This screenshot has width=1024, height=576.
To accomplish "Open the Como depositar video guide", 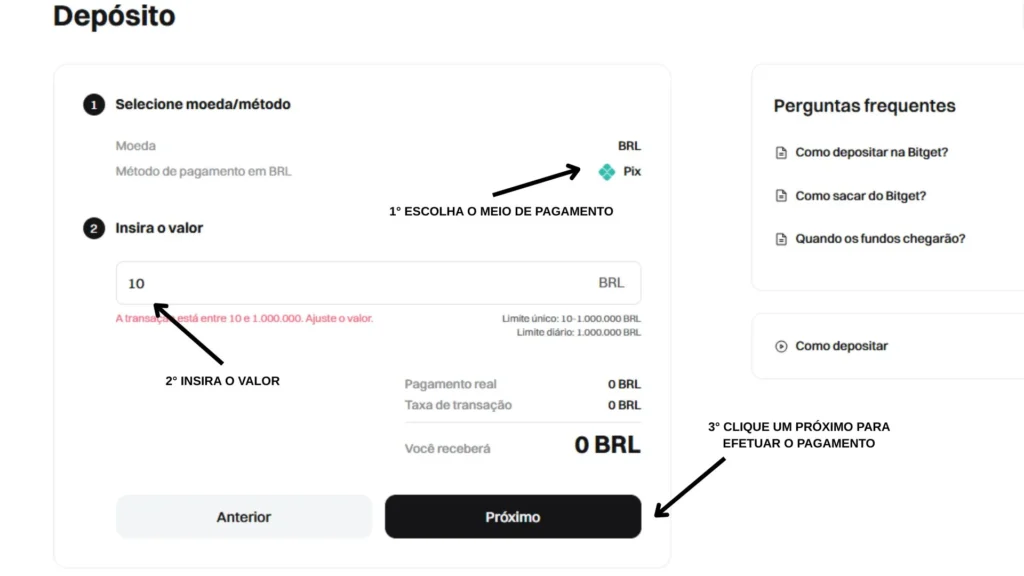I will coord(841,346).
